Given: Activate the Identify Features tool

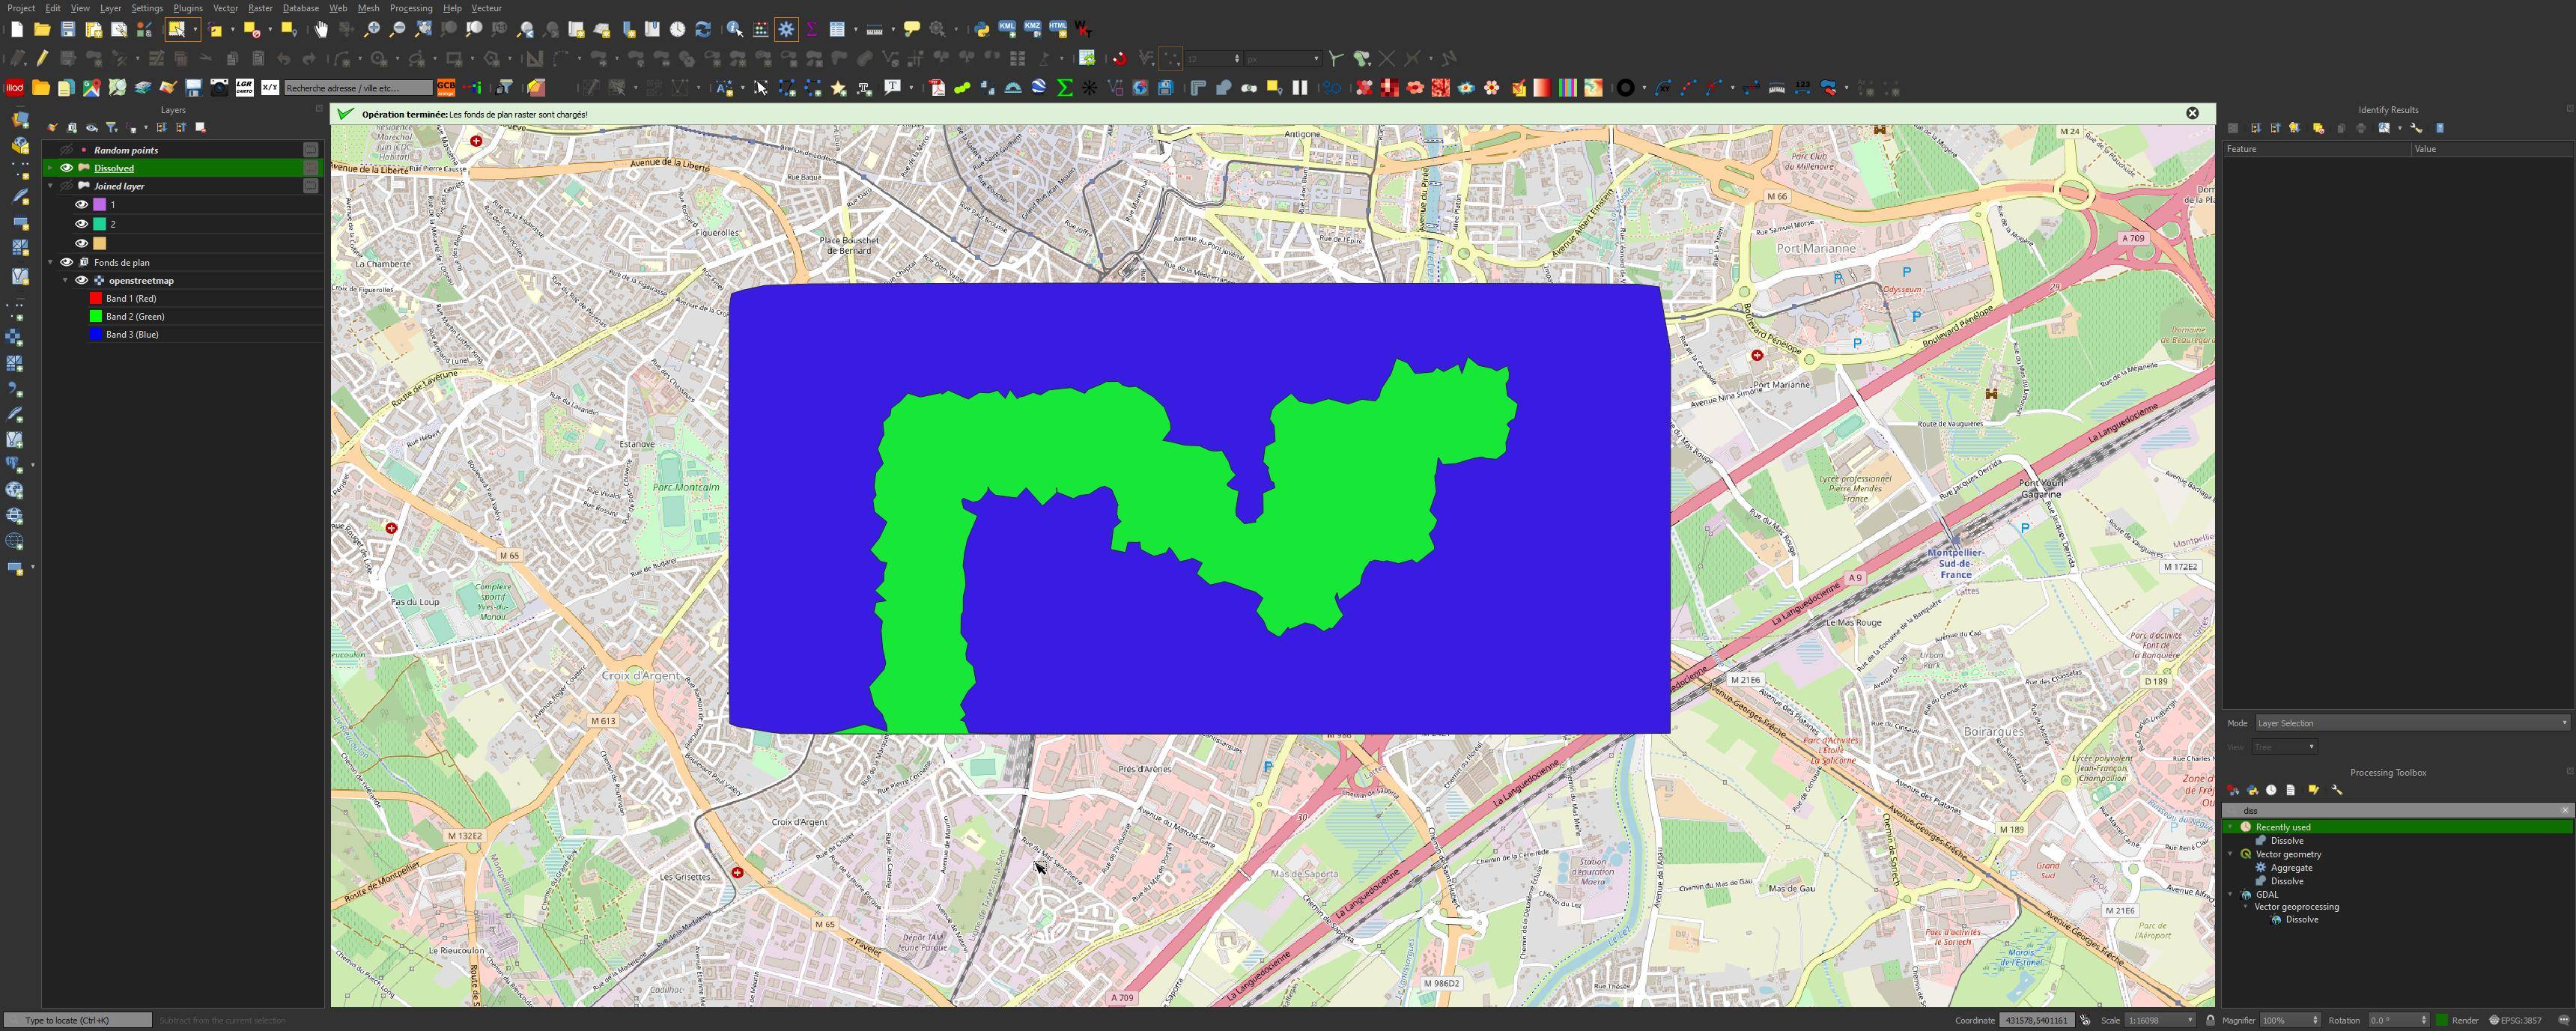Looking at the screenshot, I should (735, 29).
